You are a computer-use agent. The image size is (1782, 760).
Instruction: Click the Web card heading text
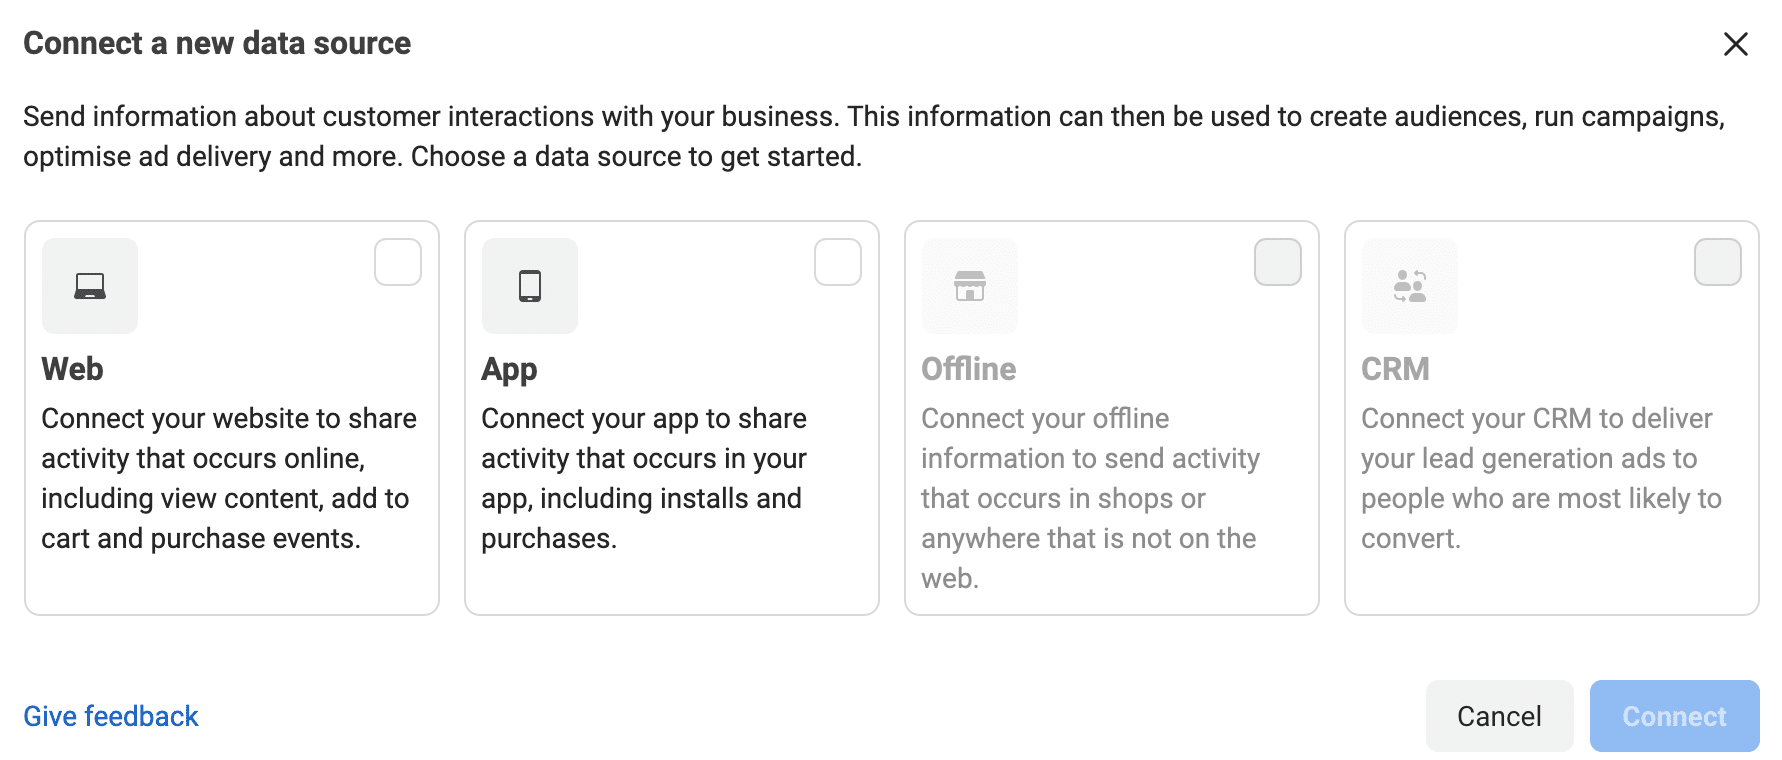click(x=71, y=369)
